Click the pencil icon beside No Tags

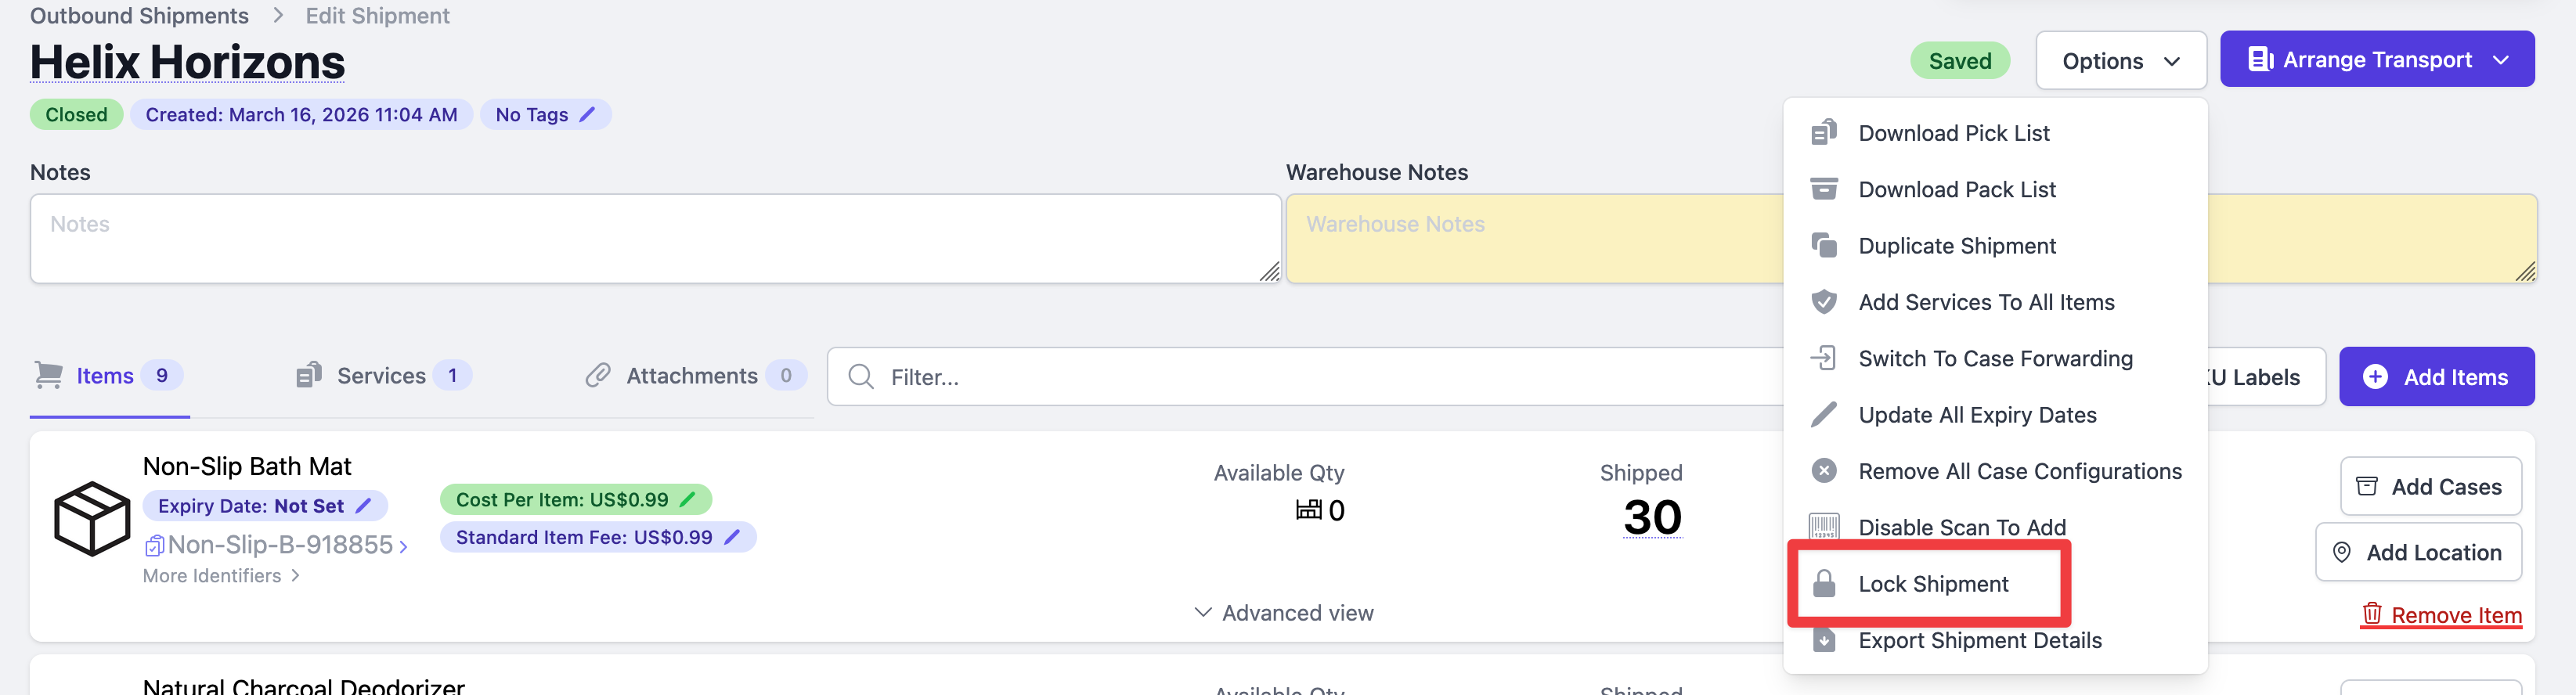[x=588, y=115]
